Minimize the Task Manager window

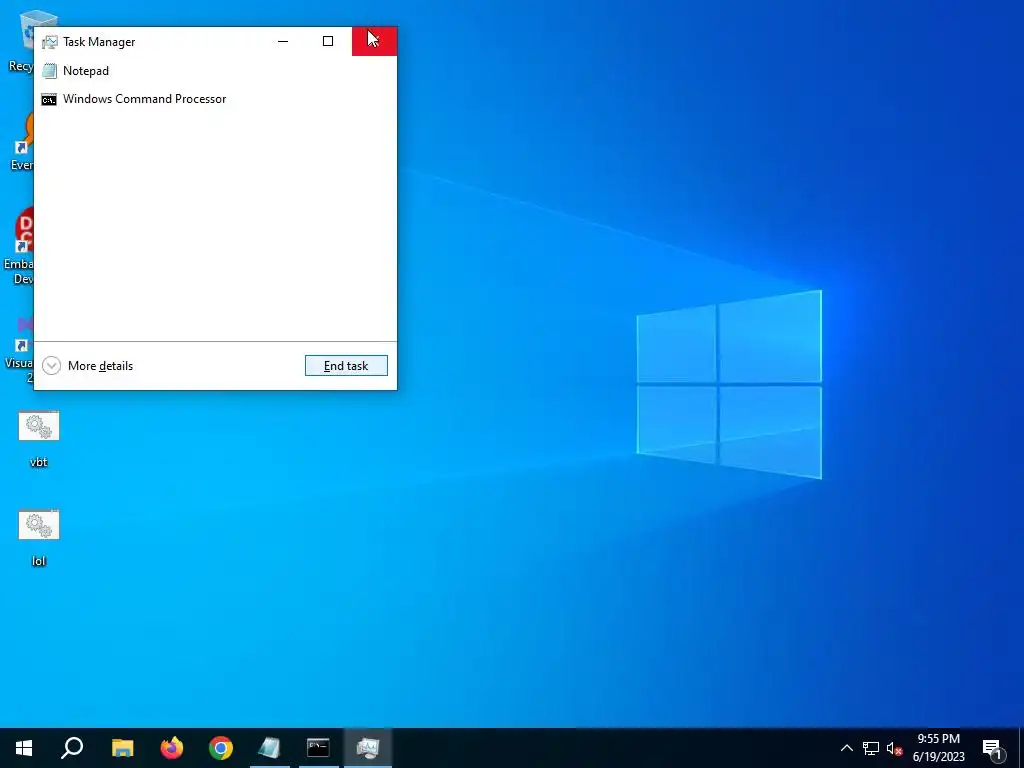point(283,41)
